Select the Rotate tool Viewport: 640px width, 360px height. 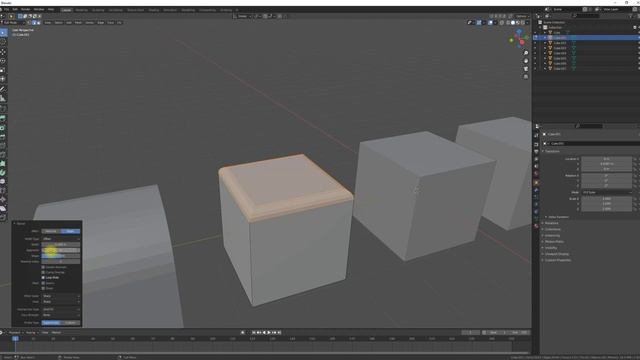click(3, 61)
